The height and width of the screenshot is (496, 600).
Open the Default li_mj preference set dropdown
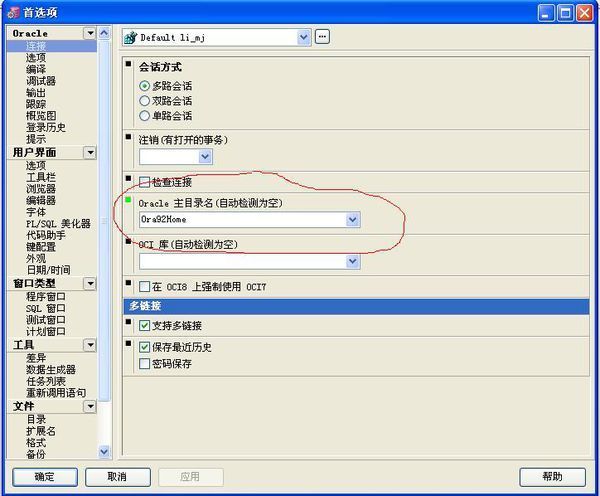(x=304, y=38)
